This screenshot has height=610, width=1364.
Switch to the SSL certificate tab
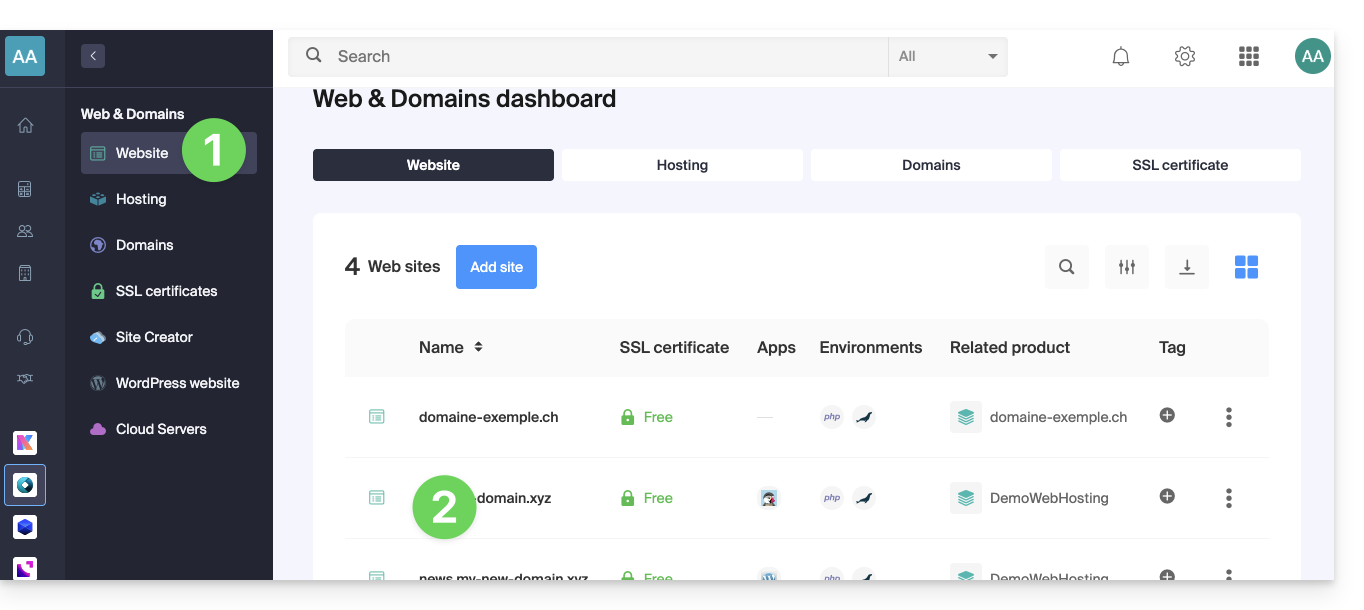coord(1180,165)
